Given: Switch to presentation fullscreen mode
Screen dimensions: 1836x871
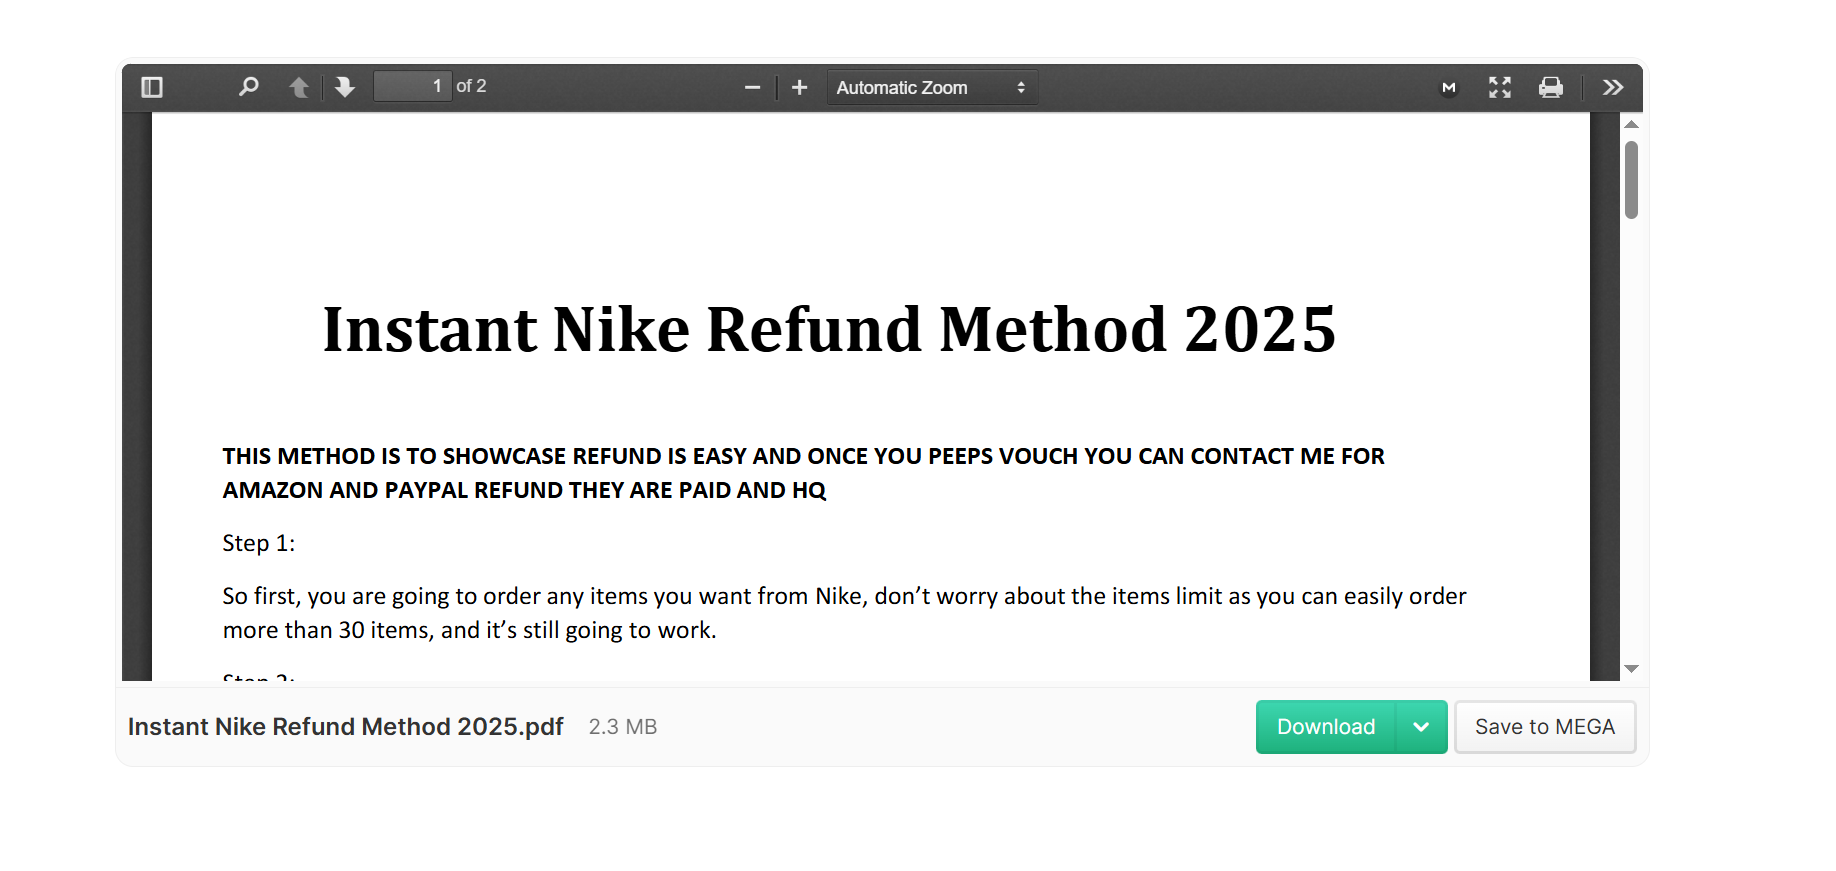Looking at the screenshot, I should pyautogui.click(x=1500, y=88).
